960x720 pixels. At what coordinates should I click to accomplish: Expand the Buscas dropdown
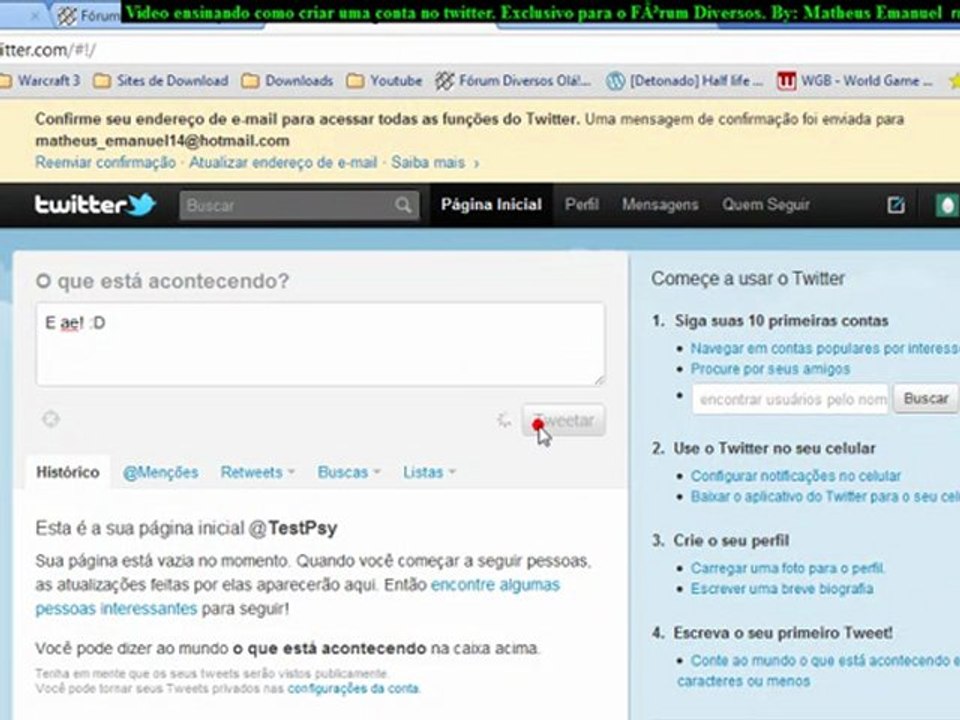pos(349,472)
